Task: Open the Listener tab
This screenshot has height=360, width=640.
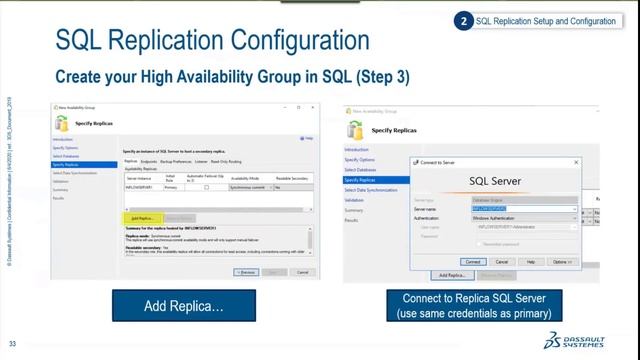Action: (x=201, y=162)
